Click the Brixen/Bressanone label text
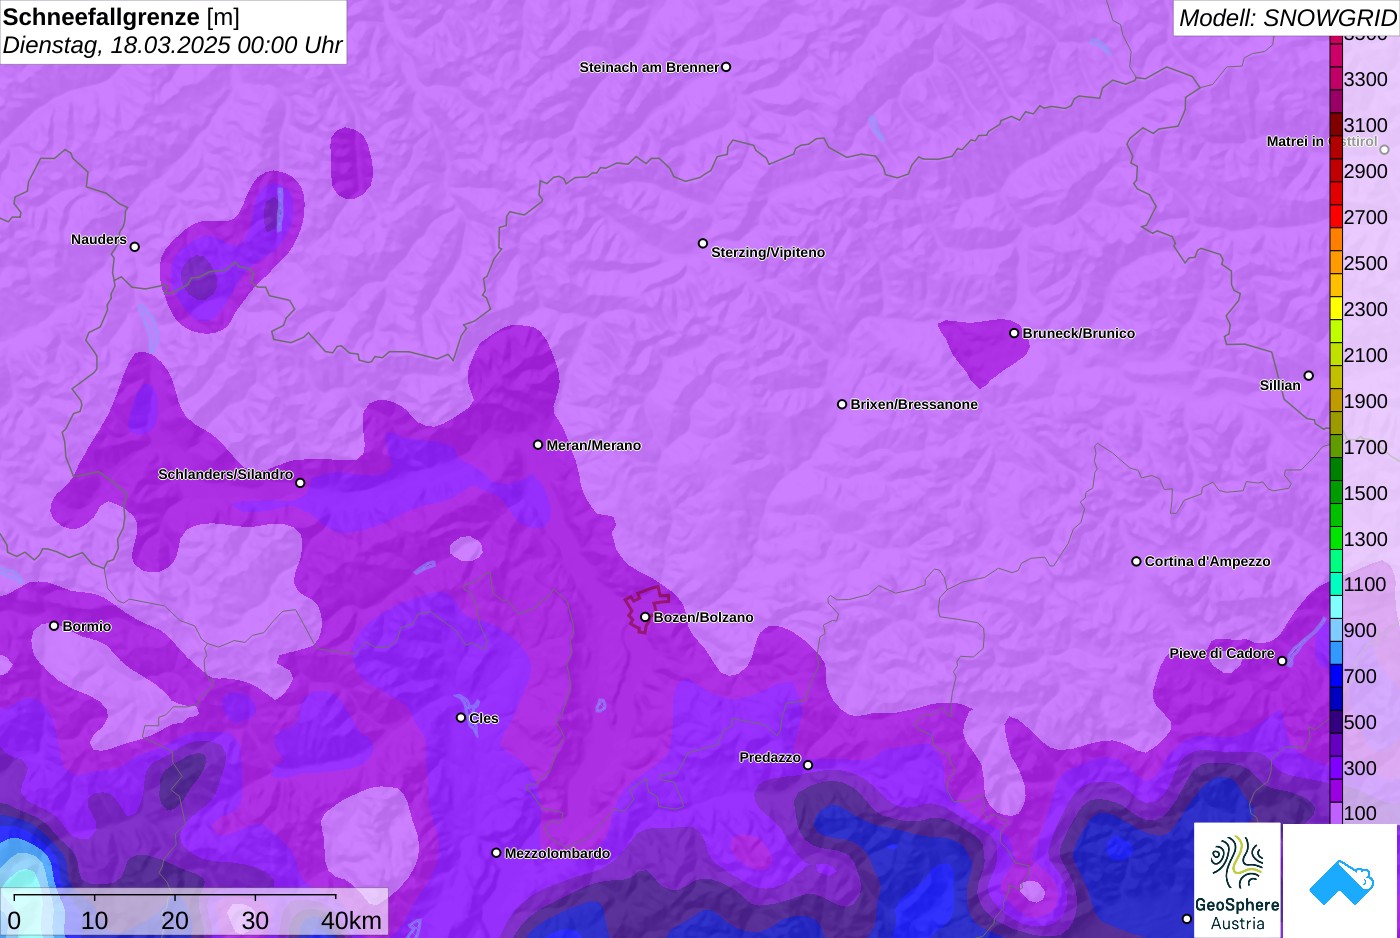The height and width of the screenshot is (938, 1400). [914, 404]
